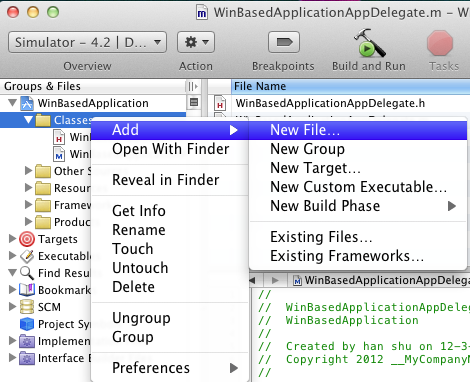Click the Products folder icon
Image resolution: width=470 pixels, height=382 pixels.
(43, 222)
